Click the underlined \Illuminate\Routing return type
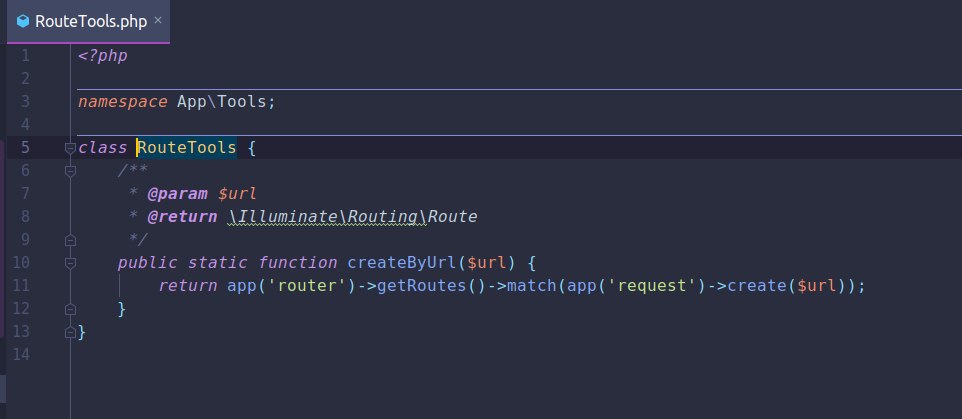Screen dimensions: 962x419 pyautogui.click(x=327, y=217)
